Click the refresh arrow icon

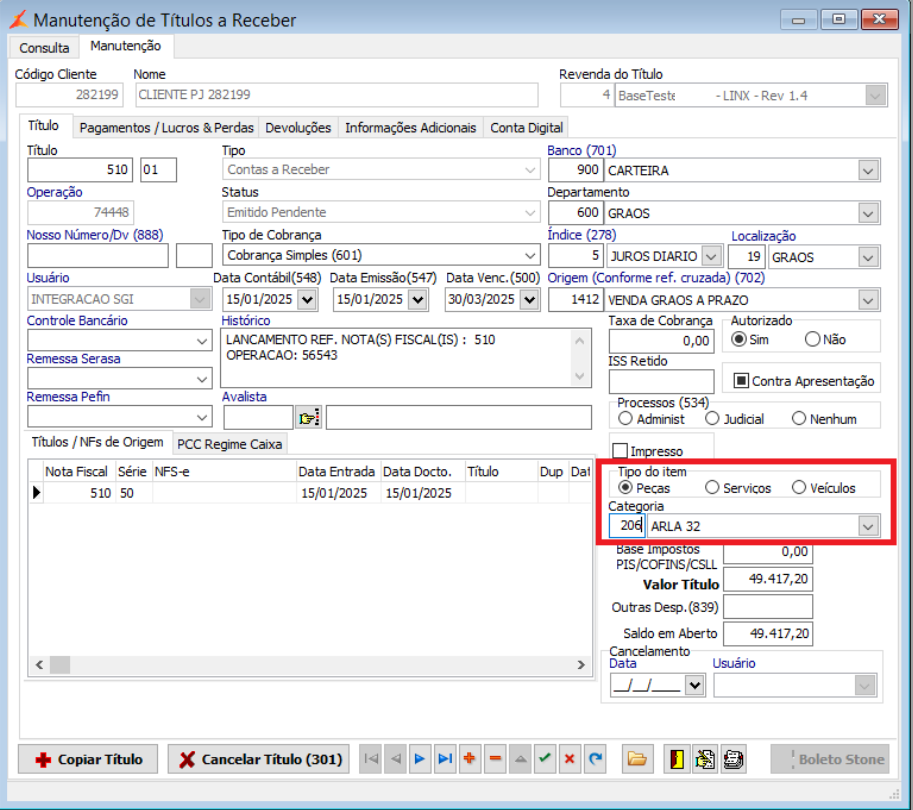pyautogui.click(x=594, y=759)
